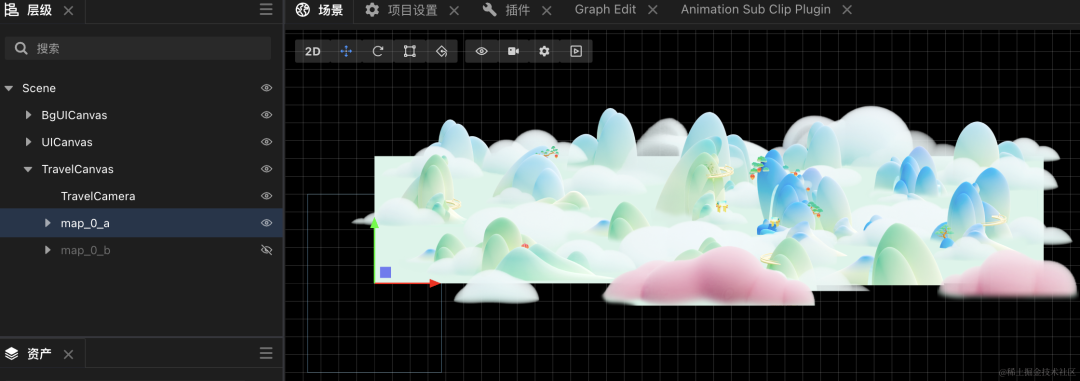
Task: Select the TravelCanvas tree row
Action: pyautogui.click(x=141, y=169)
